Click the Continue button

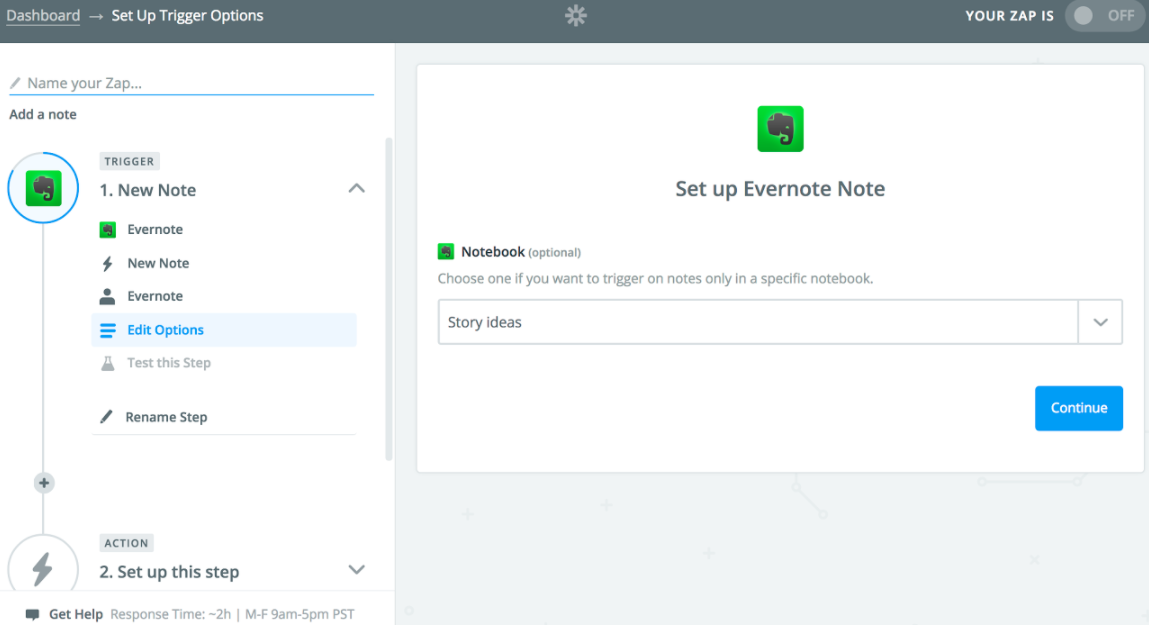[1079, 408]
